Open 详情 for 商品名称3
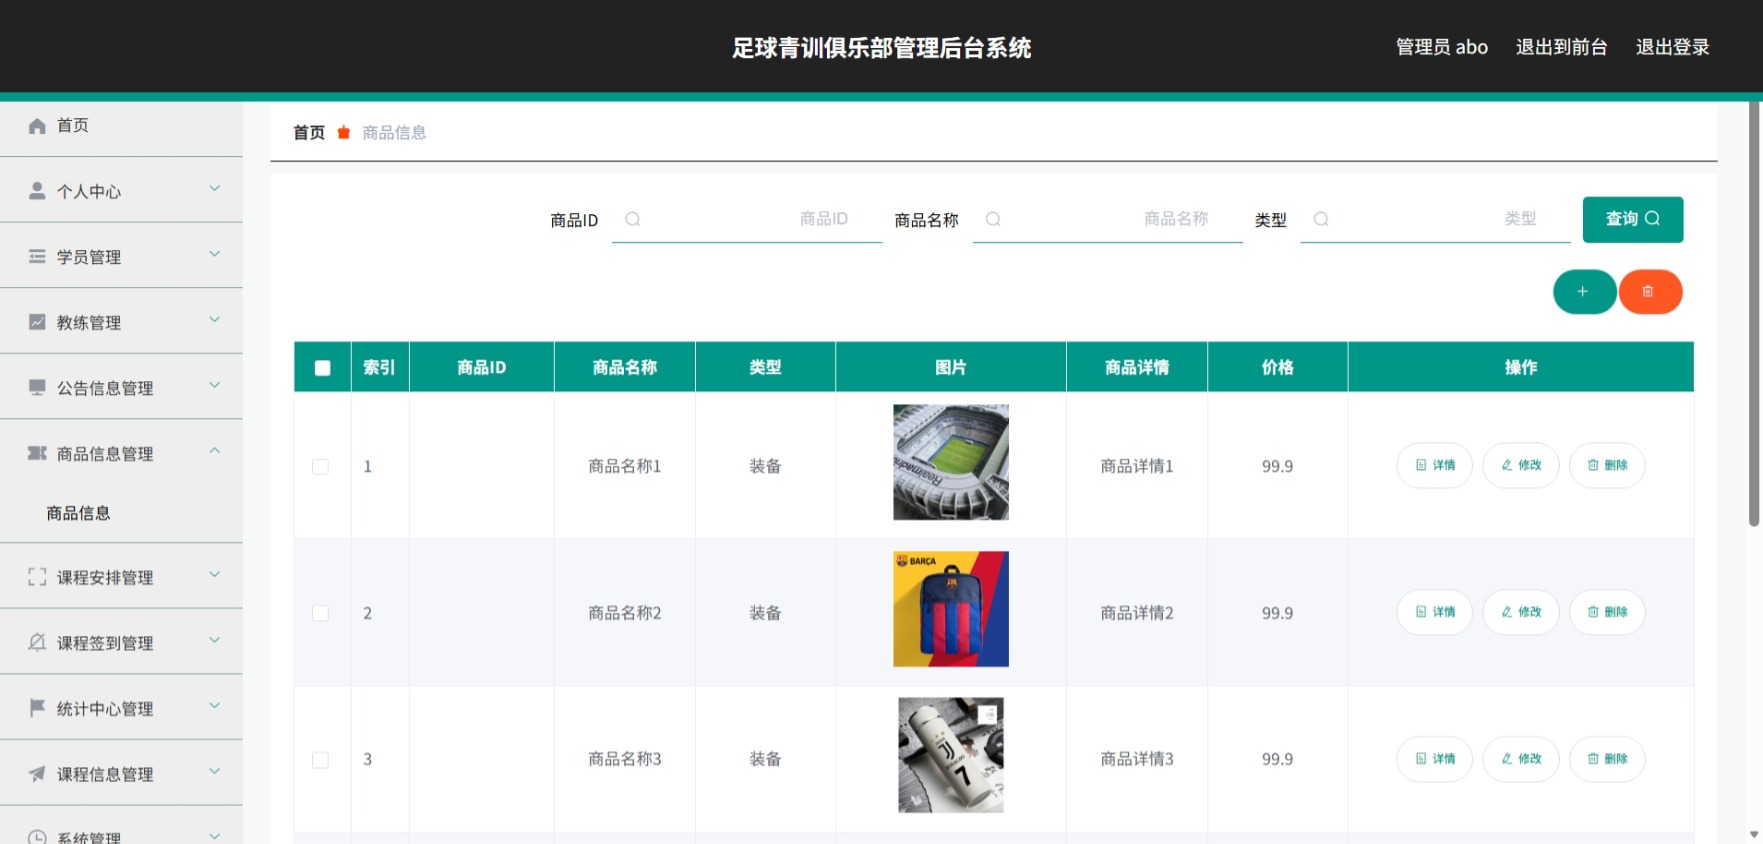 click(x=1435, y=759)
